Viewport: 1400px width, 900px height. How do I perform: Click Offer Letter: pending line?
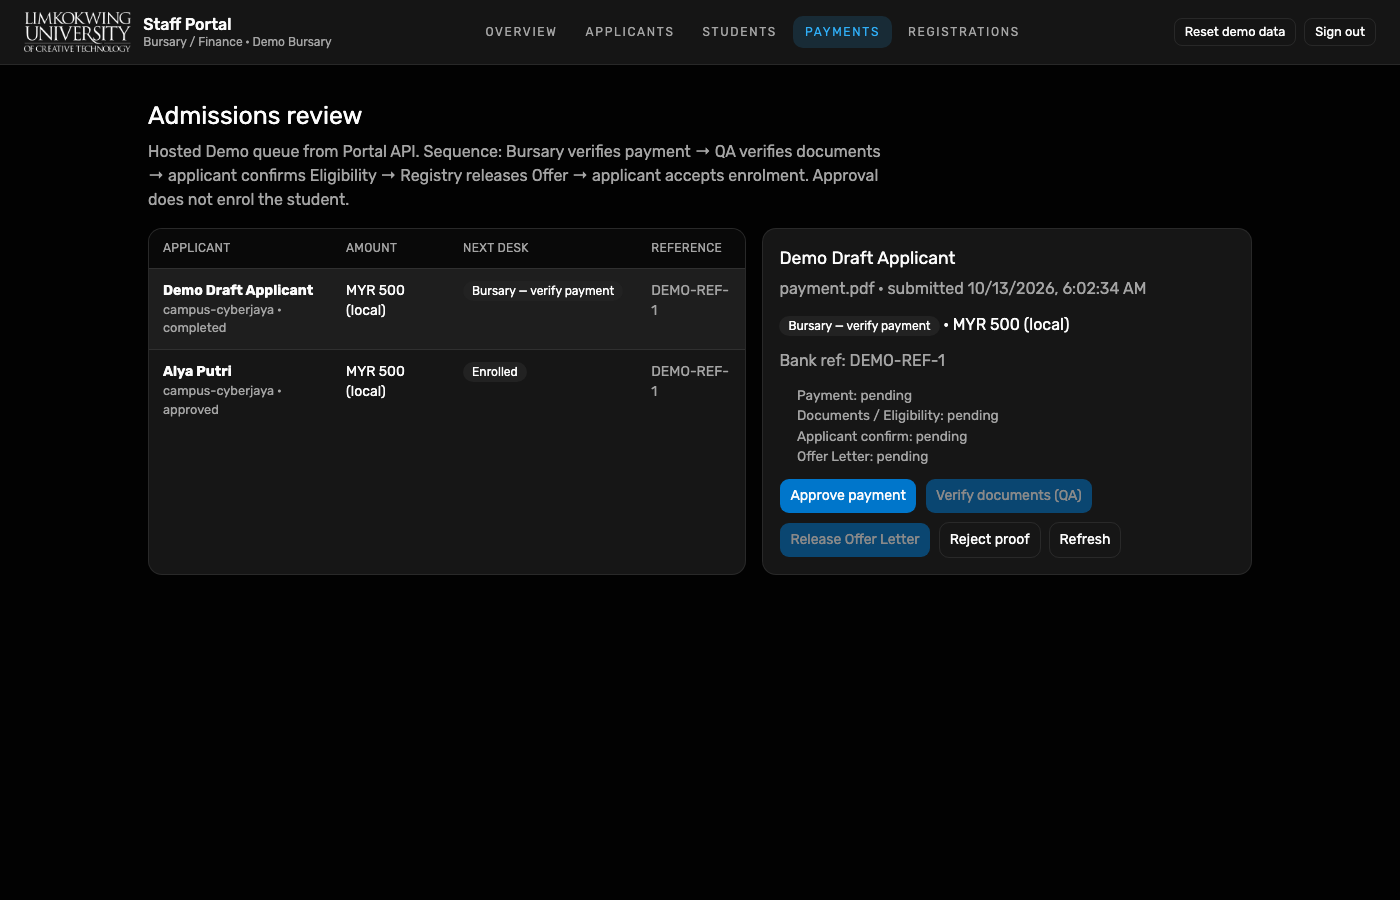[862, 456]
